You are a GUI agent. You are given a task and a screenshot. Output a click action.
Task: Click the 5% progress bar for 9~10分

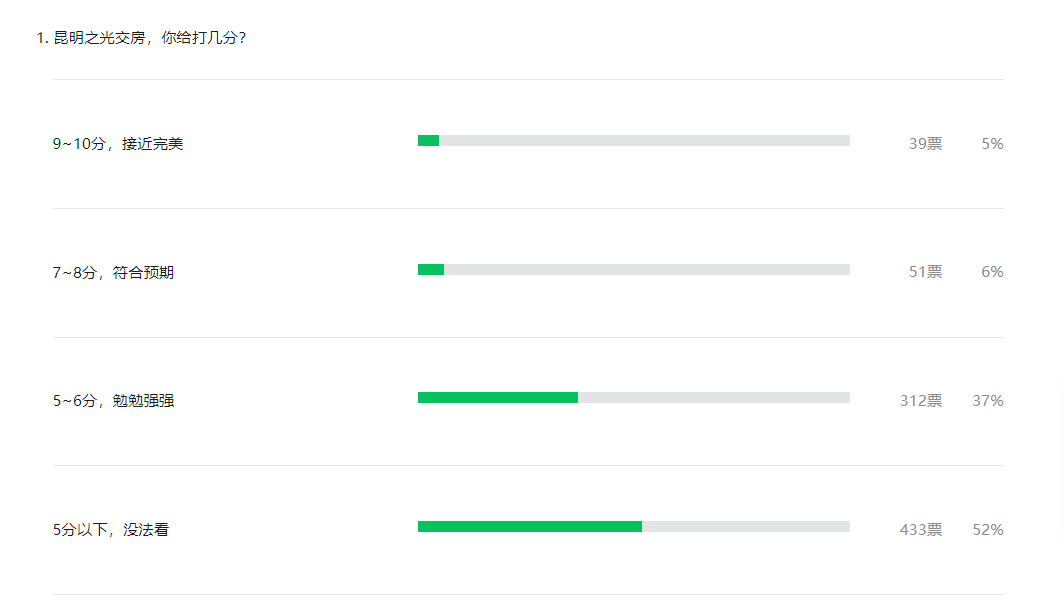click(x=634, y=140)
